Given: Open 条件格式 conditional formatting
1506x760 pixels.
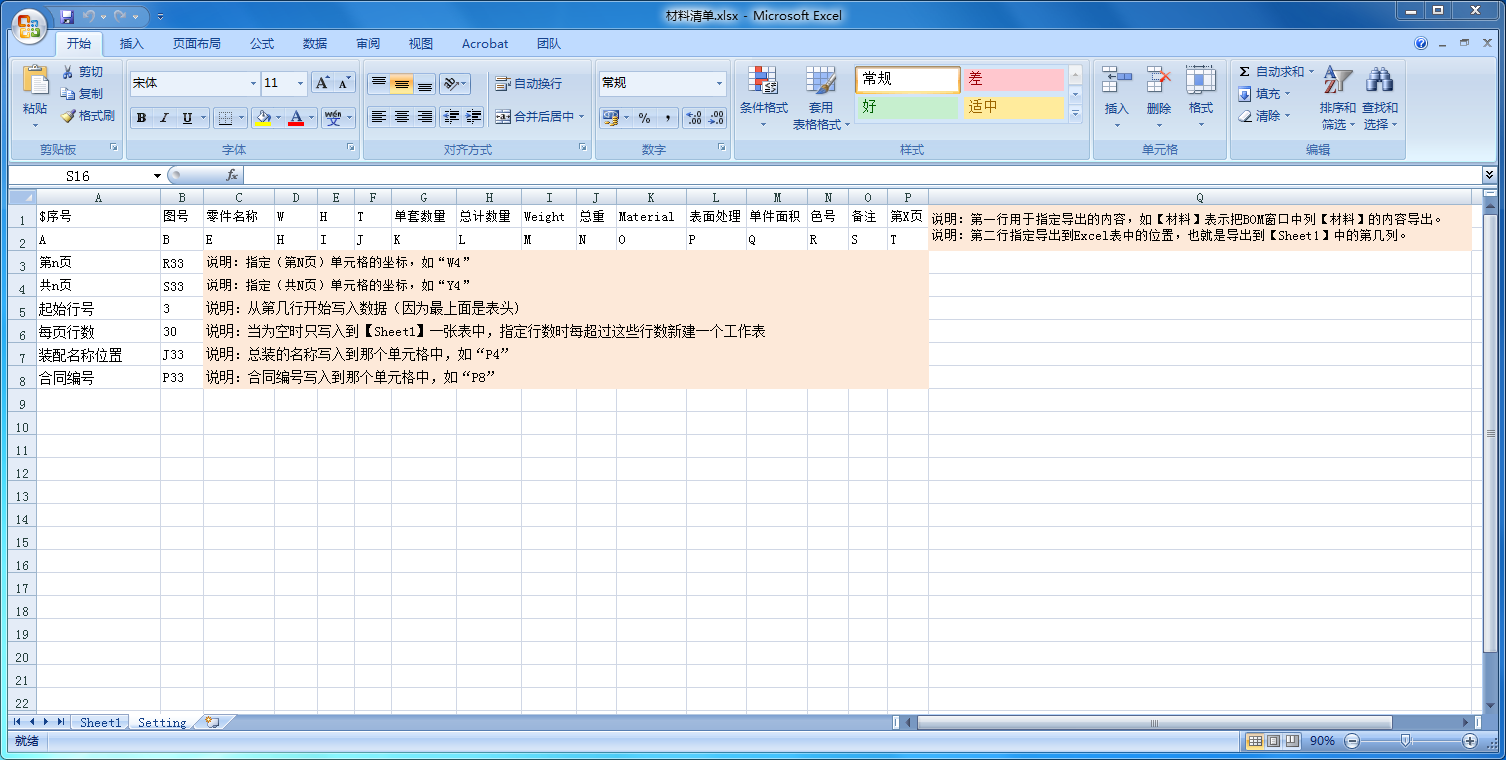Looking at the screenshot, I should [x=764, y=97].
